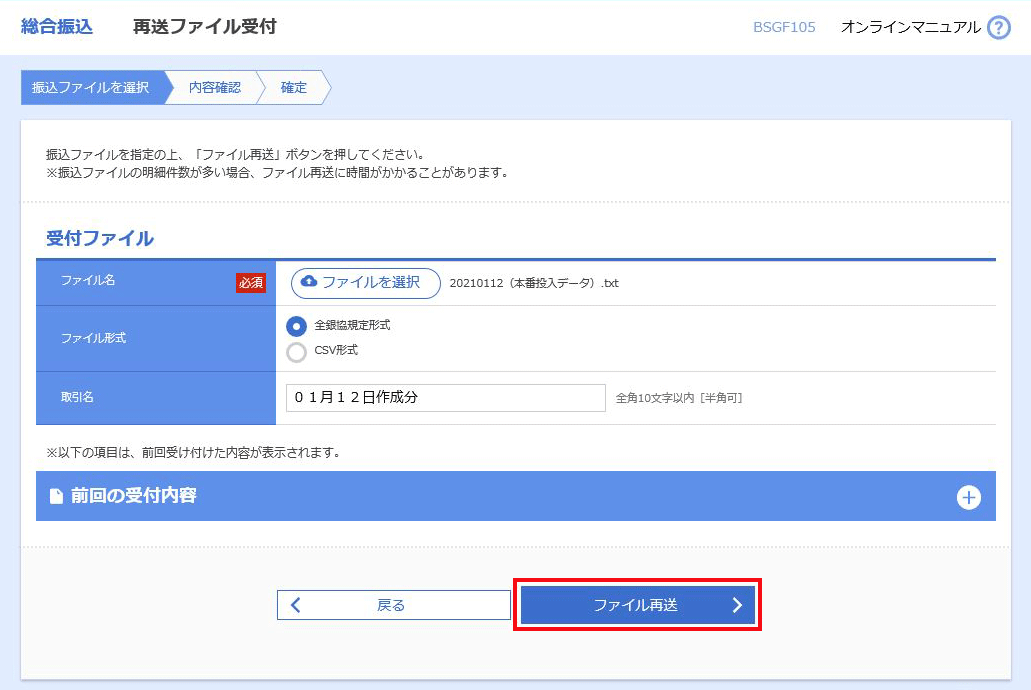
Task: Click the CSV形式 label text
Action: point(336,351)
